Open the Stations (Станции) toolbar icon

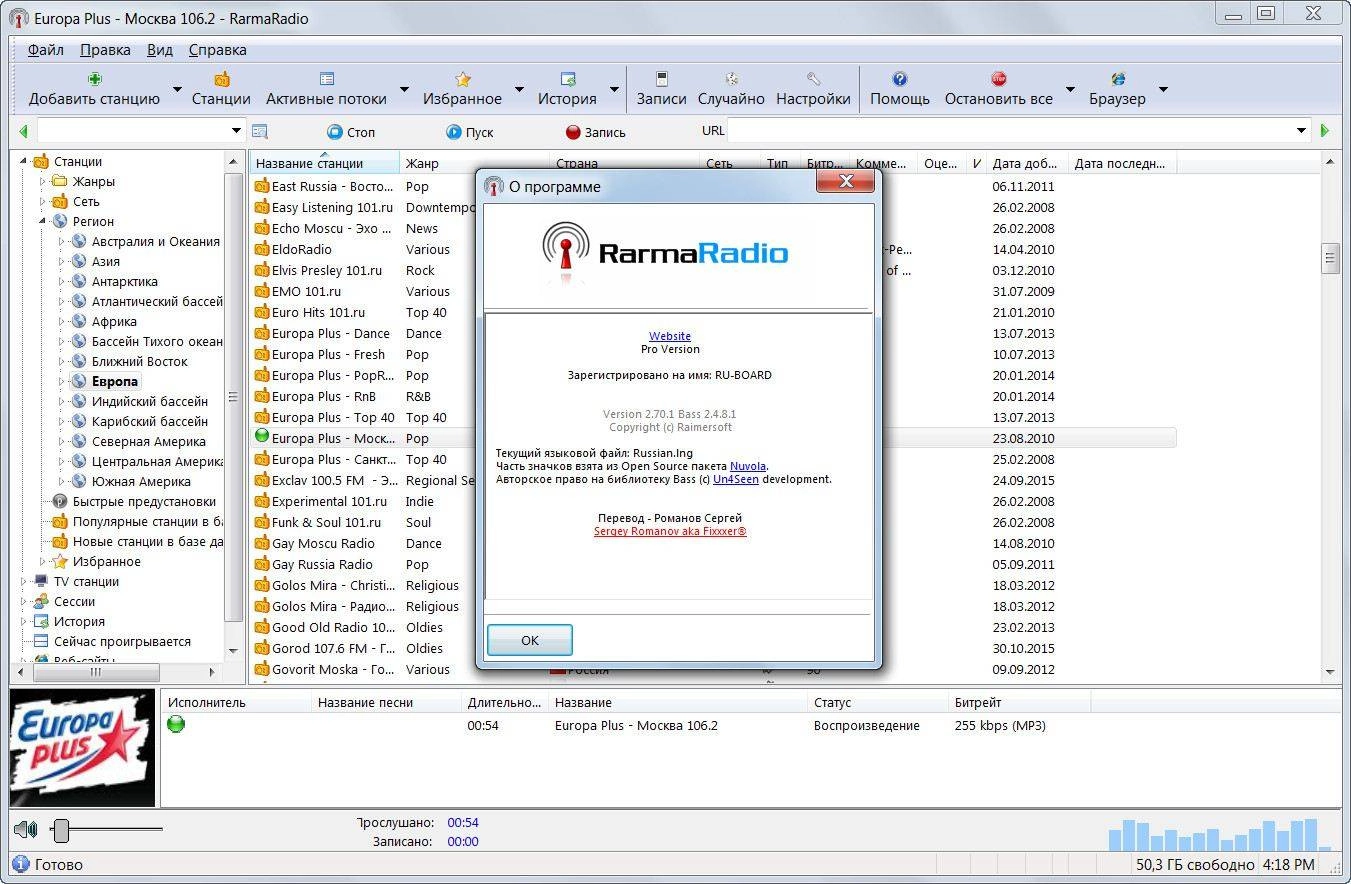click(221, 88)
